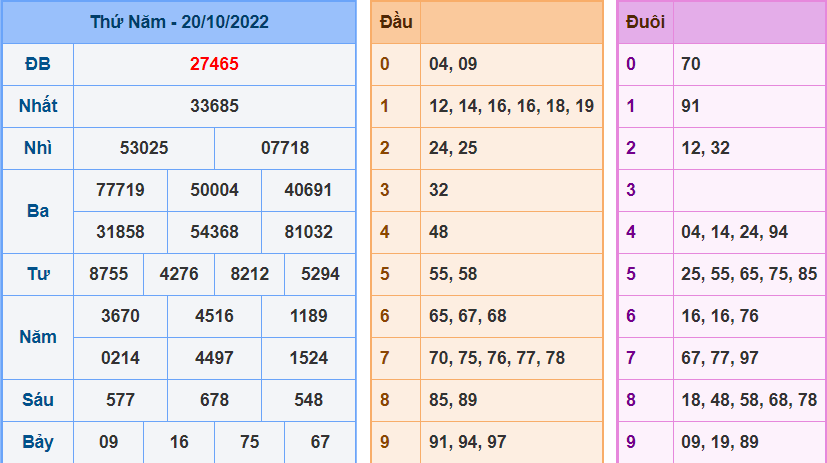Select the Ba prize number 77719
The width and height of the screenshot is (827, 463).
(120, 190)
